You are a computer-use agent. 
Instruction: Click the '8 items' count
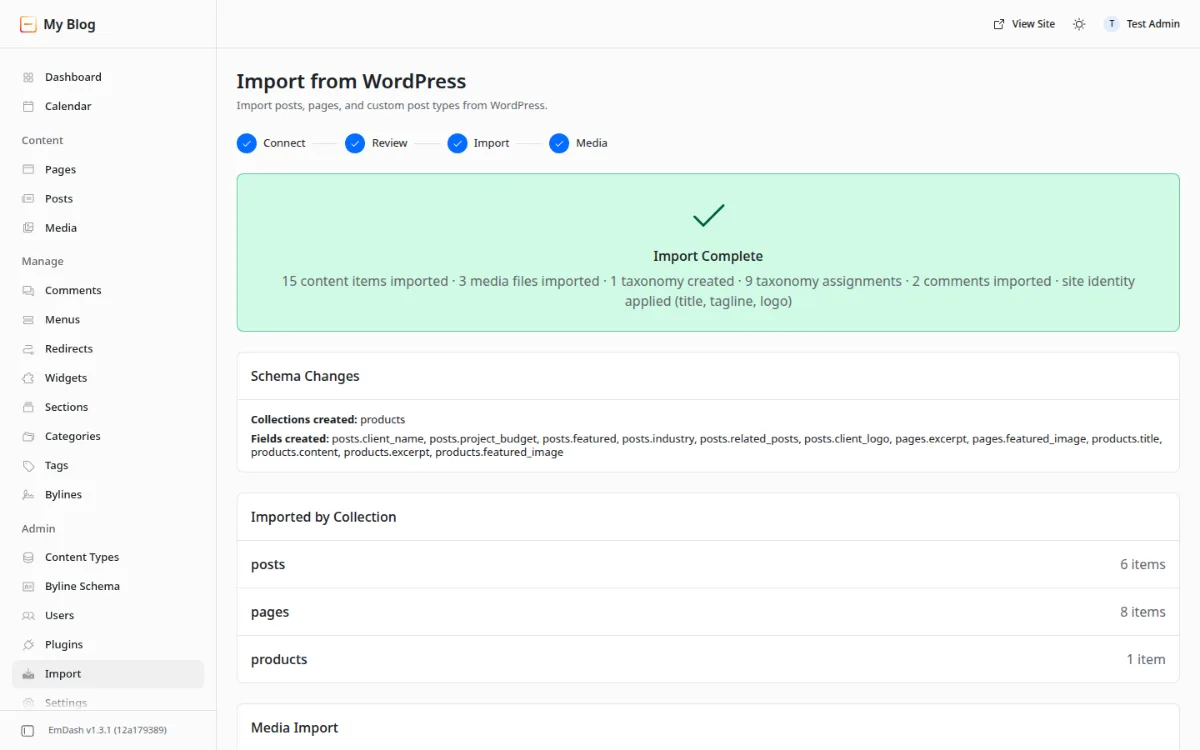click(1143, 612)
